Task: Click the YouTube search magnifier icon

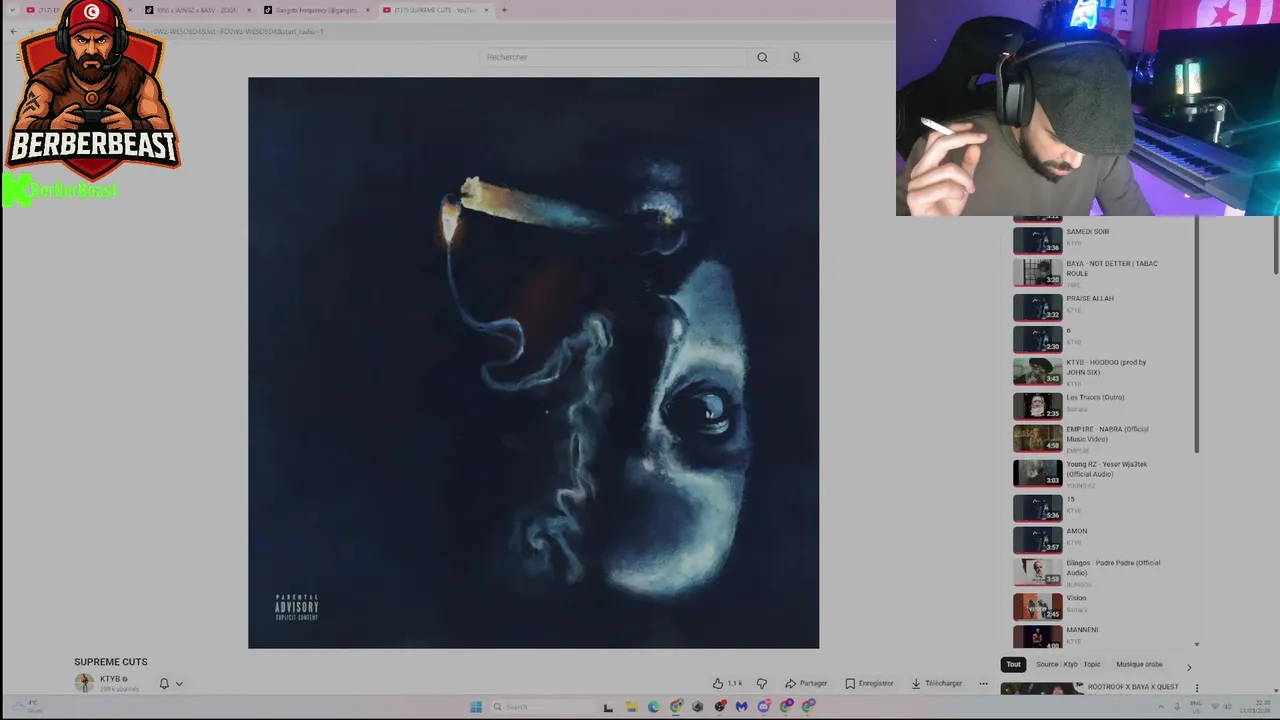Action: (762, 57)
